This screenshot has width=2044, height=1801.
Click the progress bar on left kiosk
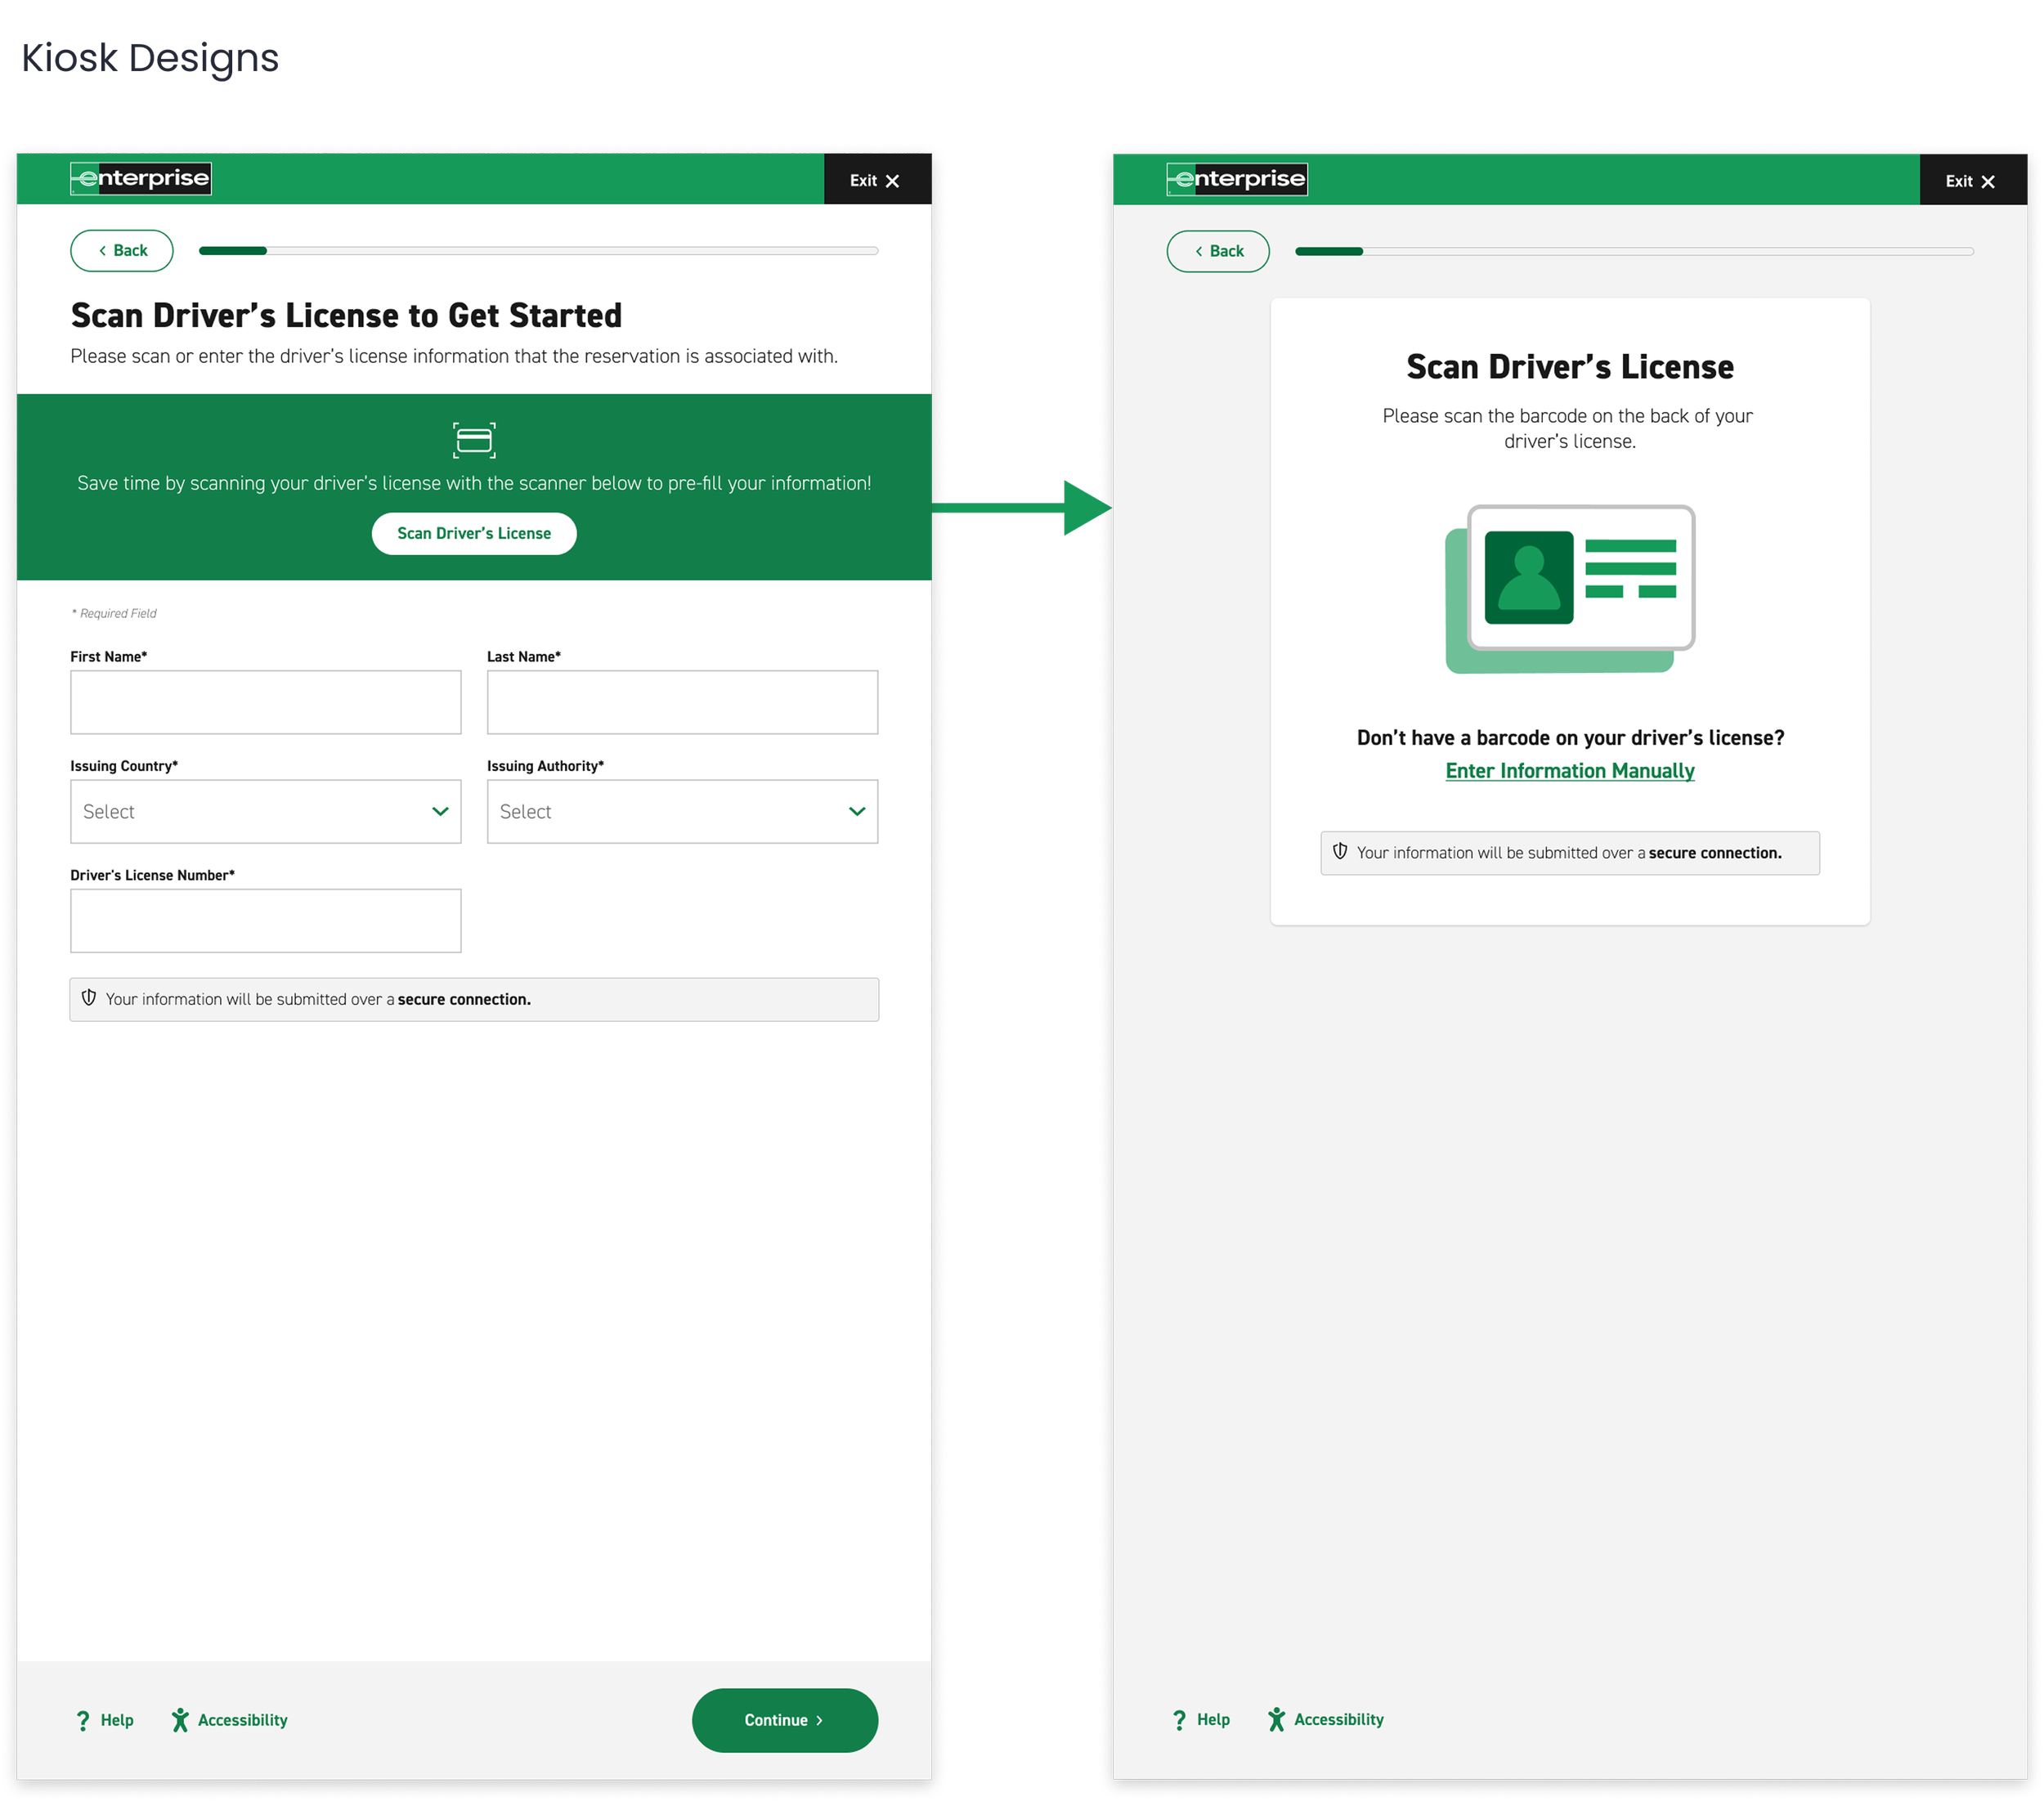click(x=538, y=251)
